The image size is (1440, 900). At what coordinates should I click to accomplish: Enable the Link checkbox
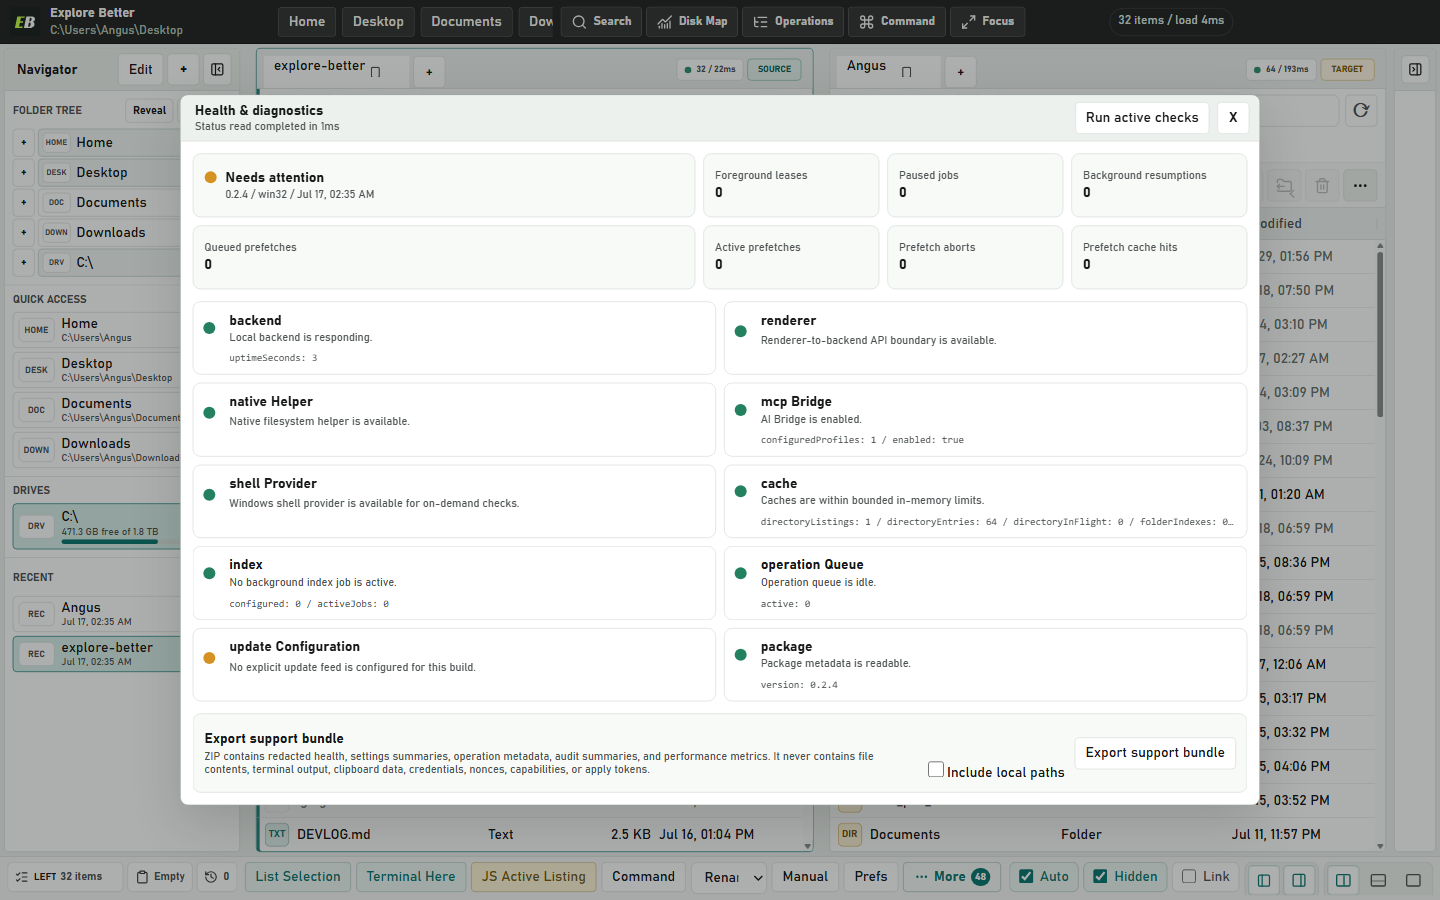coord(1189,876)
